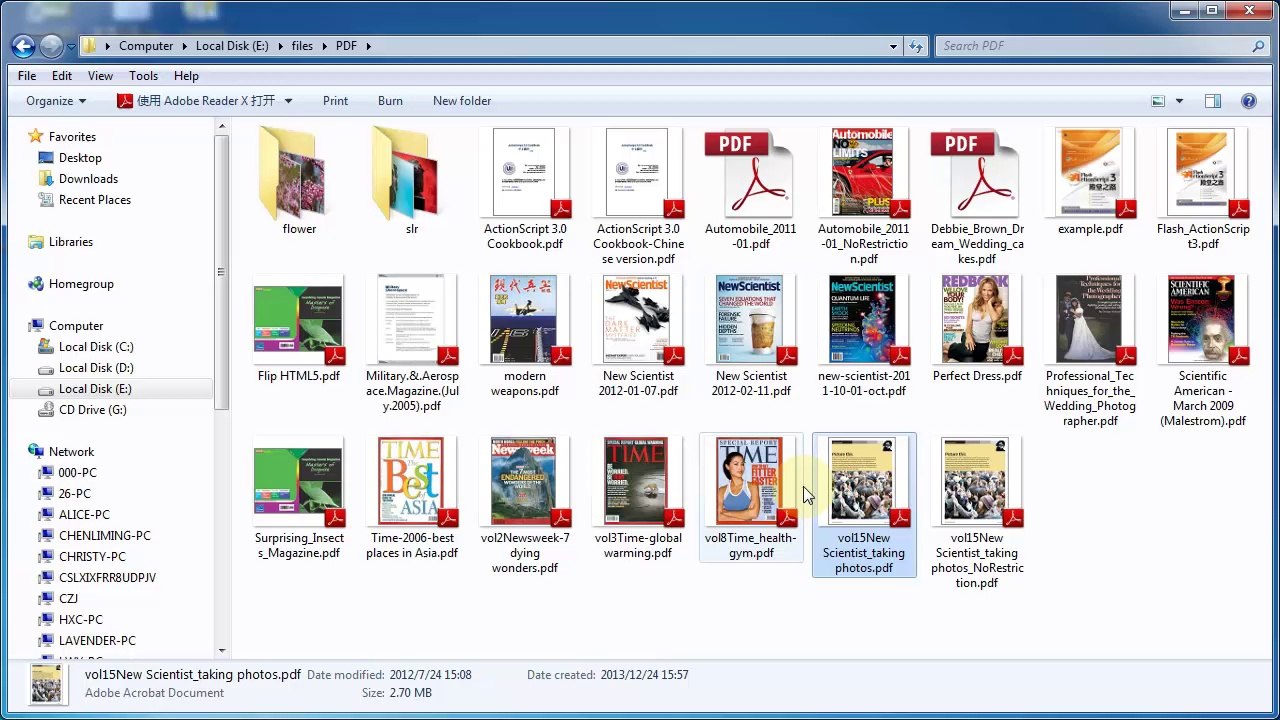Image resolution: width=1280 pixels, height=720 pixels.
Task: Open recent locations history dropdown
Action: (x=70, y=46)
